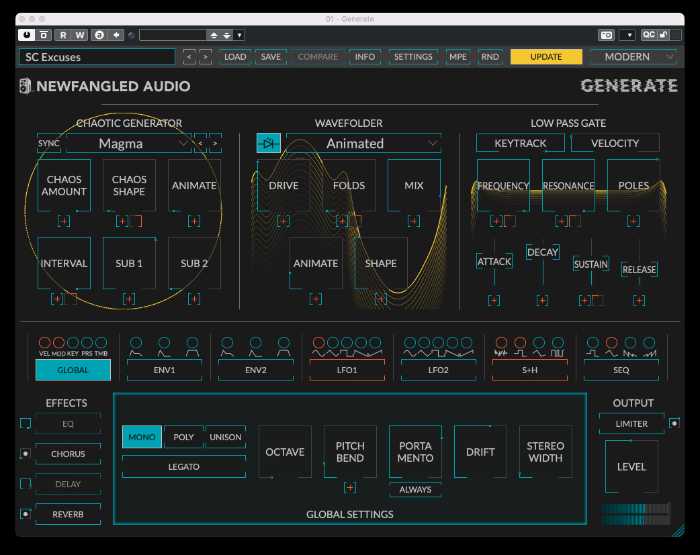The image size is (700, 555).
Task: Click the Newfangled Audio logo icon
Action: [25, 86]
